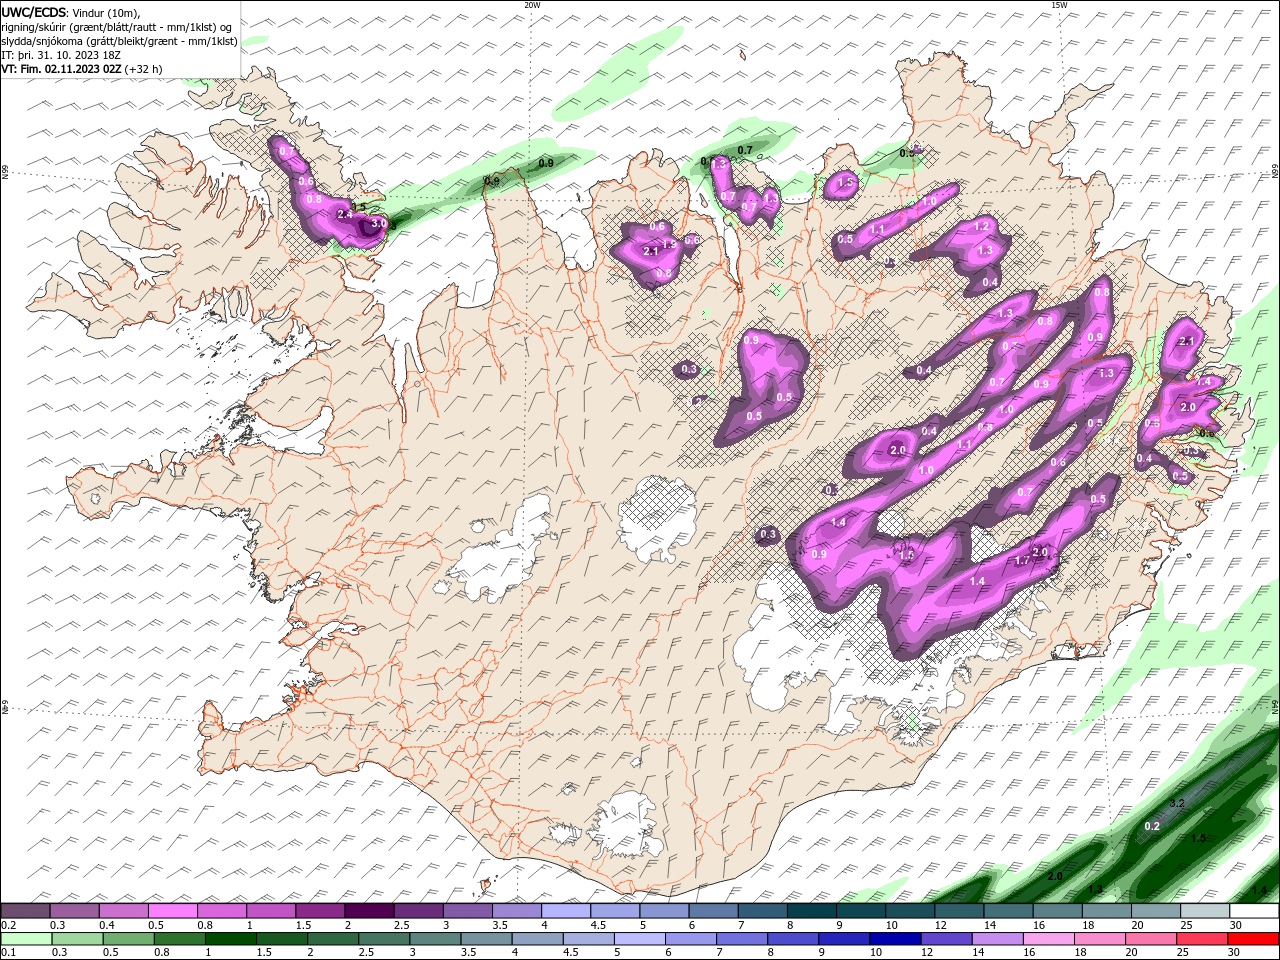Click the '1.7' snowfall value on the map
Image resolution: width=1280 pixels, height=960 pixels.
pos(1022,561)
